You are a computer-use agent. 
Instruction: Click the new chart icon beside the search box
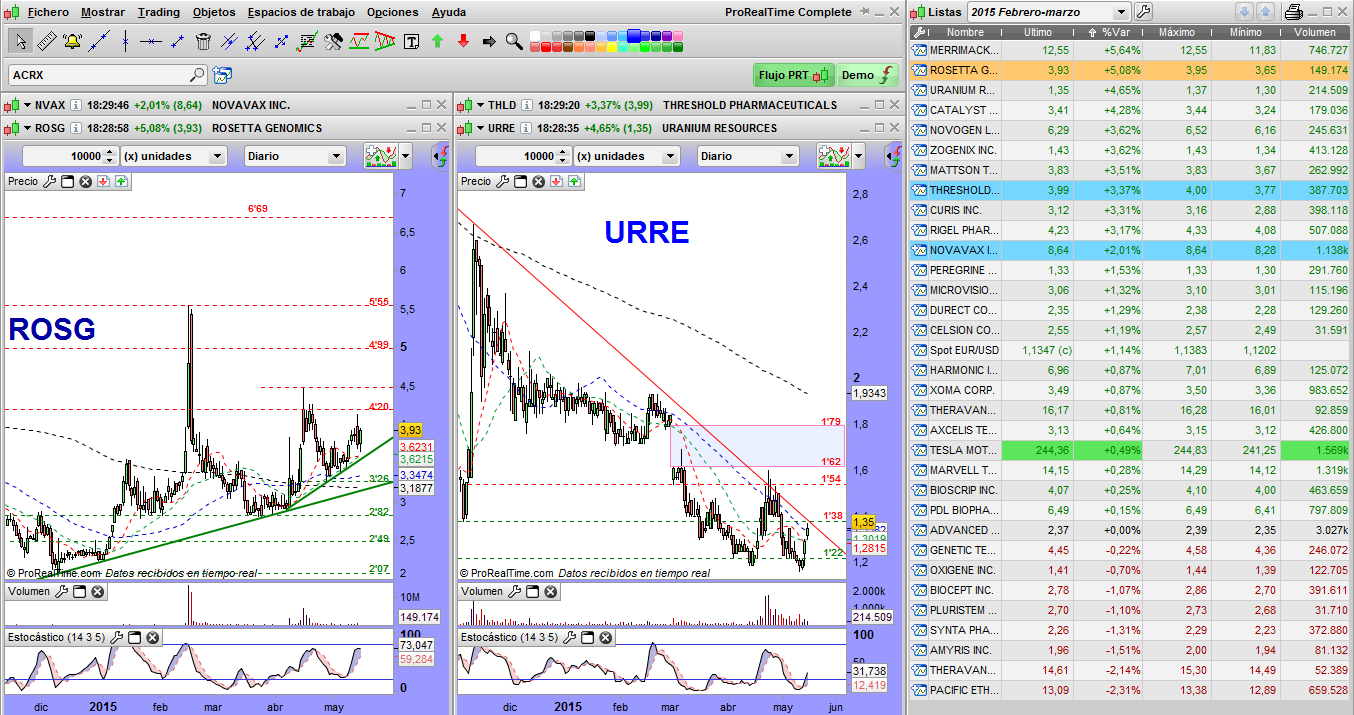tap(222, 74)
